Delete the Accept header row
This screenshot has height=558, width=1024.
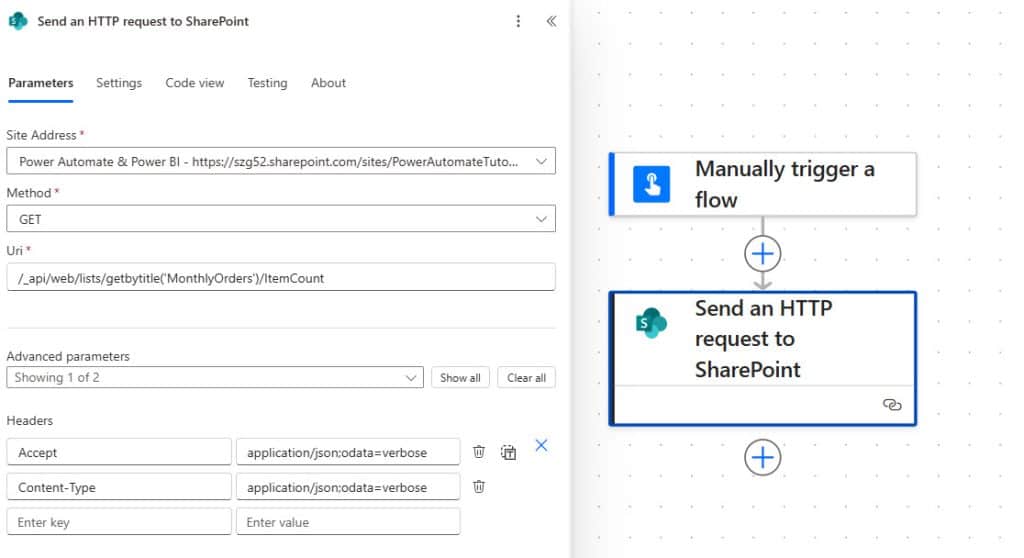click(x=479, y=451)
